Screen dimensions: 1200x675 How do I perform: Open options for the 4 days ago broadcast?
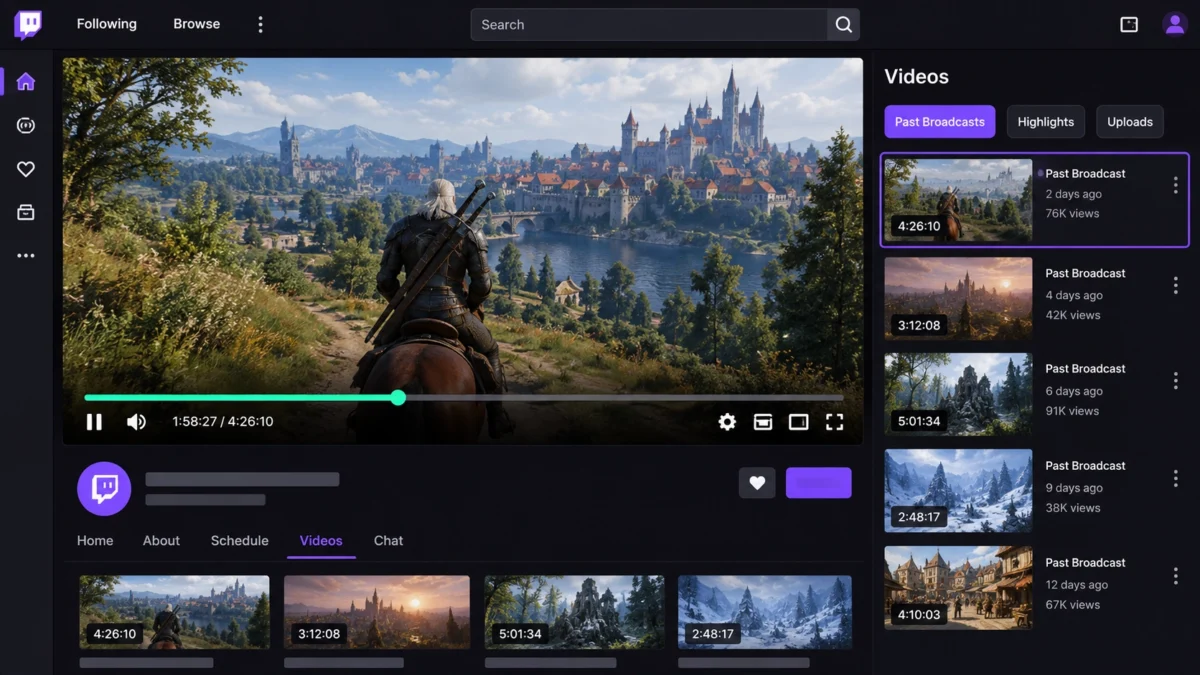pos(1175,285)
